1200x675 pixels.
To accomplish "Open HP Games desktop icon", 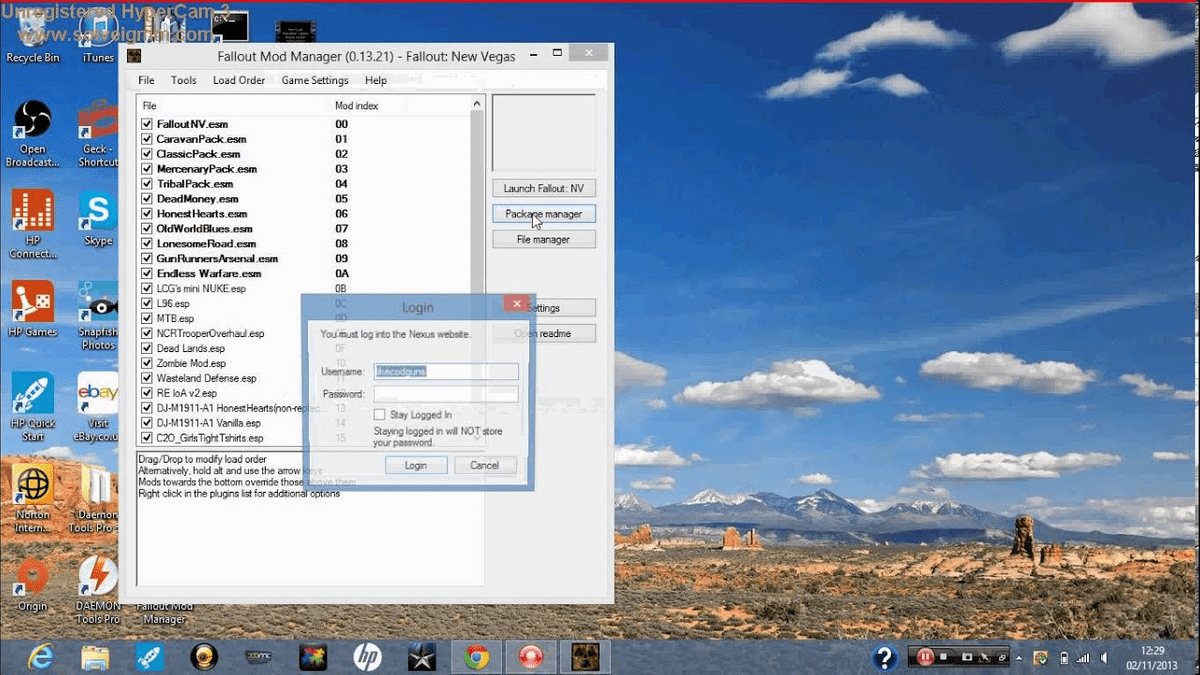I will (x=33, y=309).
